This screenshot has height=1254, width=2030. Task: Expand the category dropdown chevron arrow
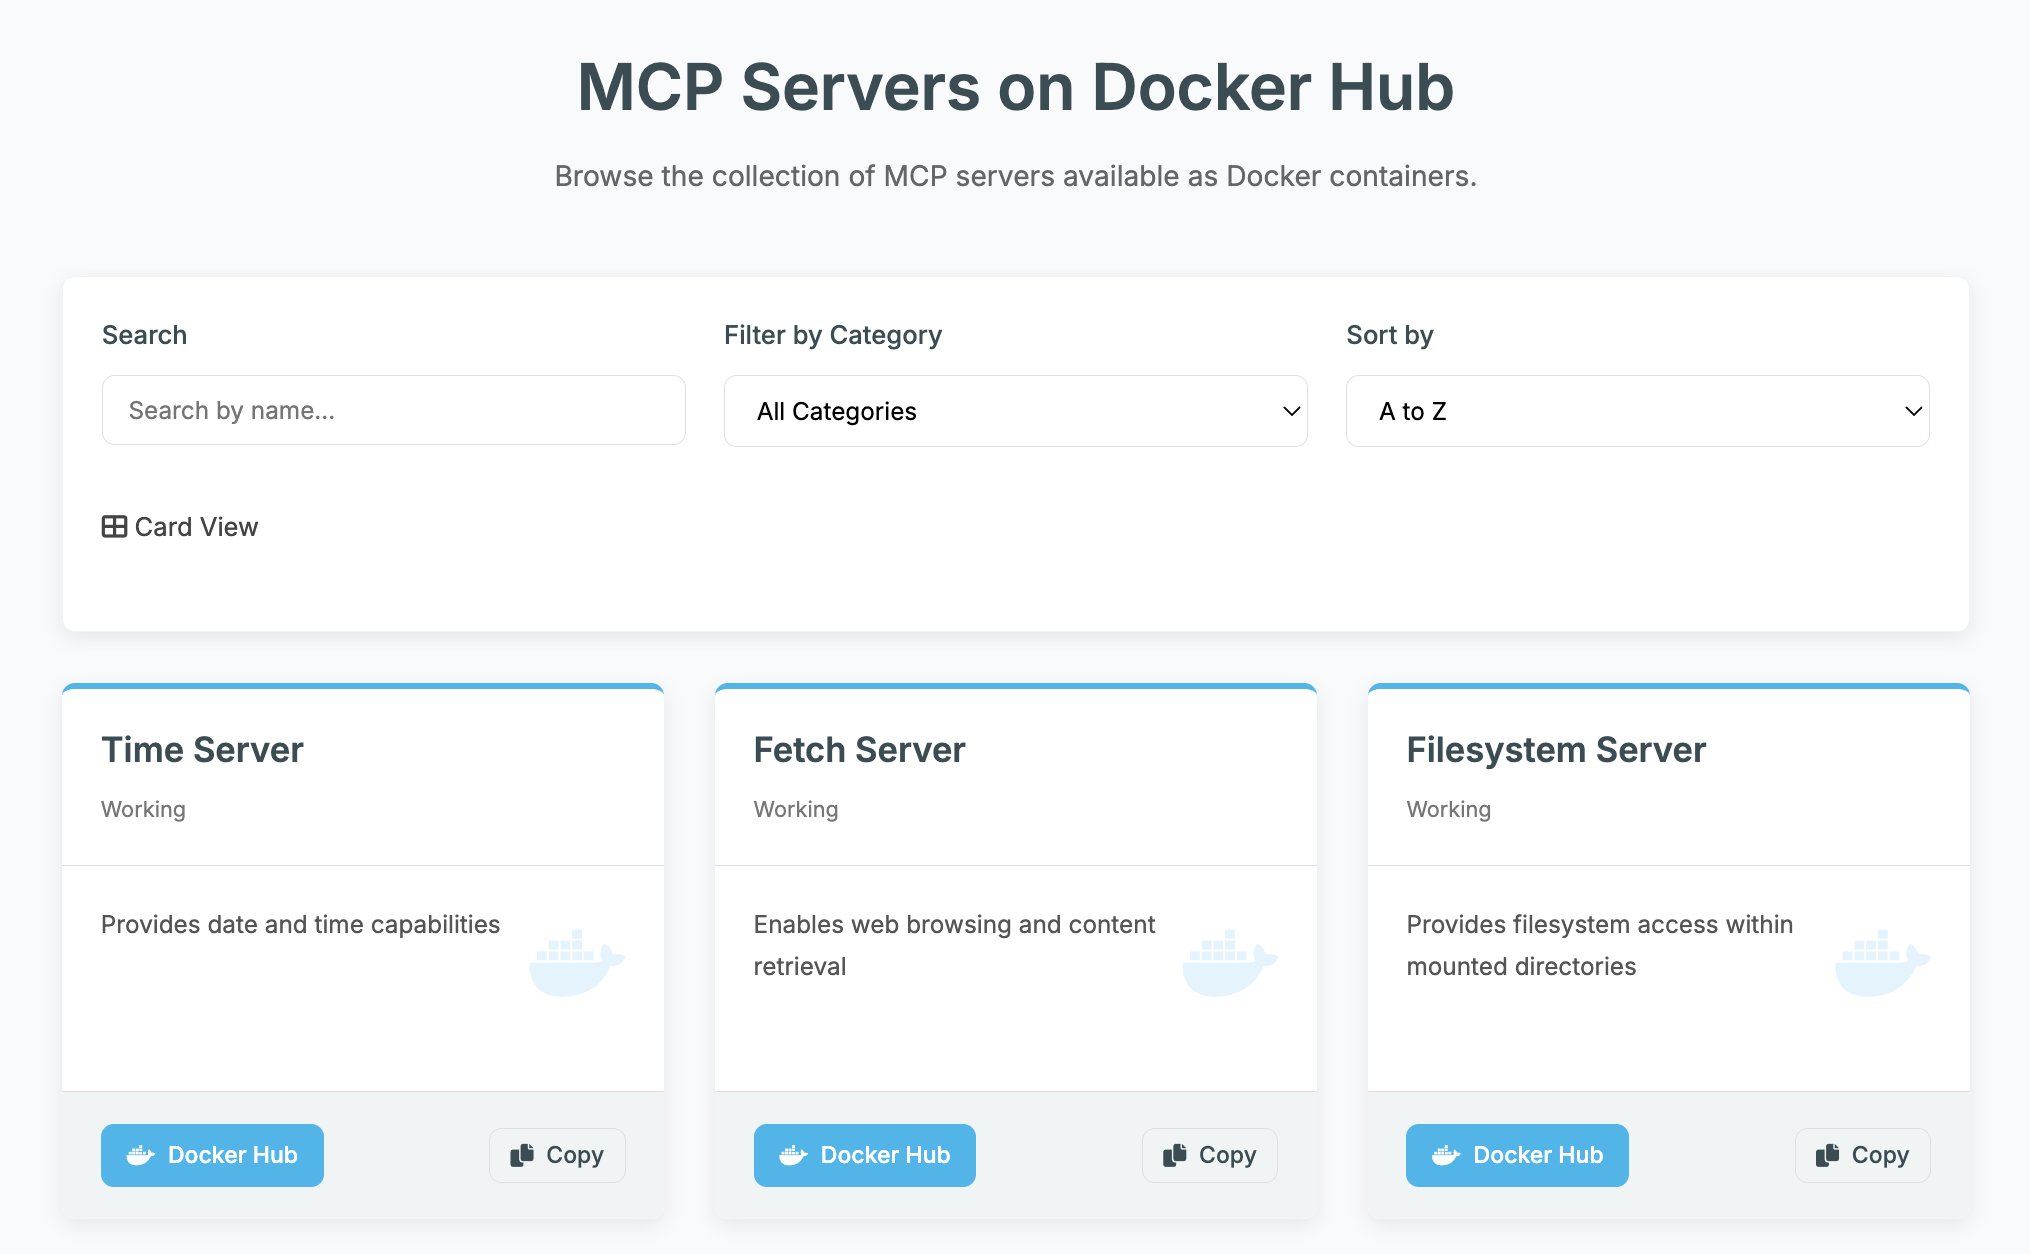[x=1291, y=411]
